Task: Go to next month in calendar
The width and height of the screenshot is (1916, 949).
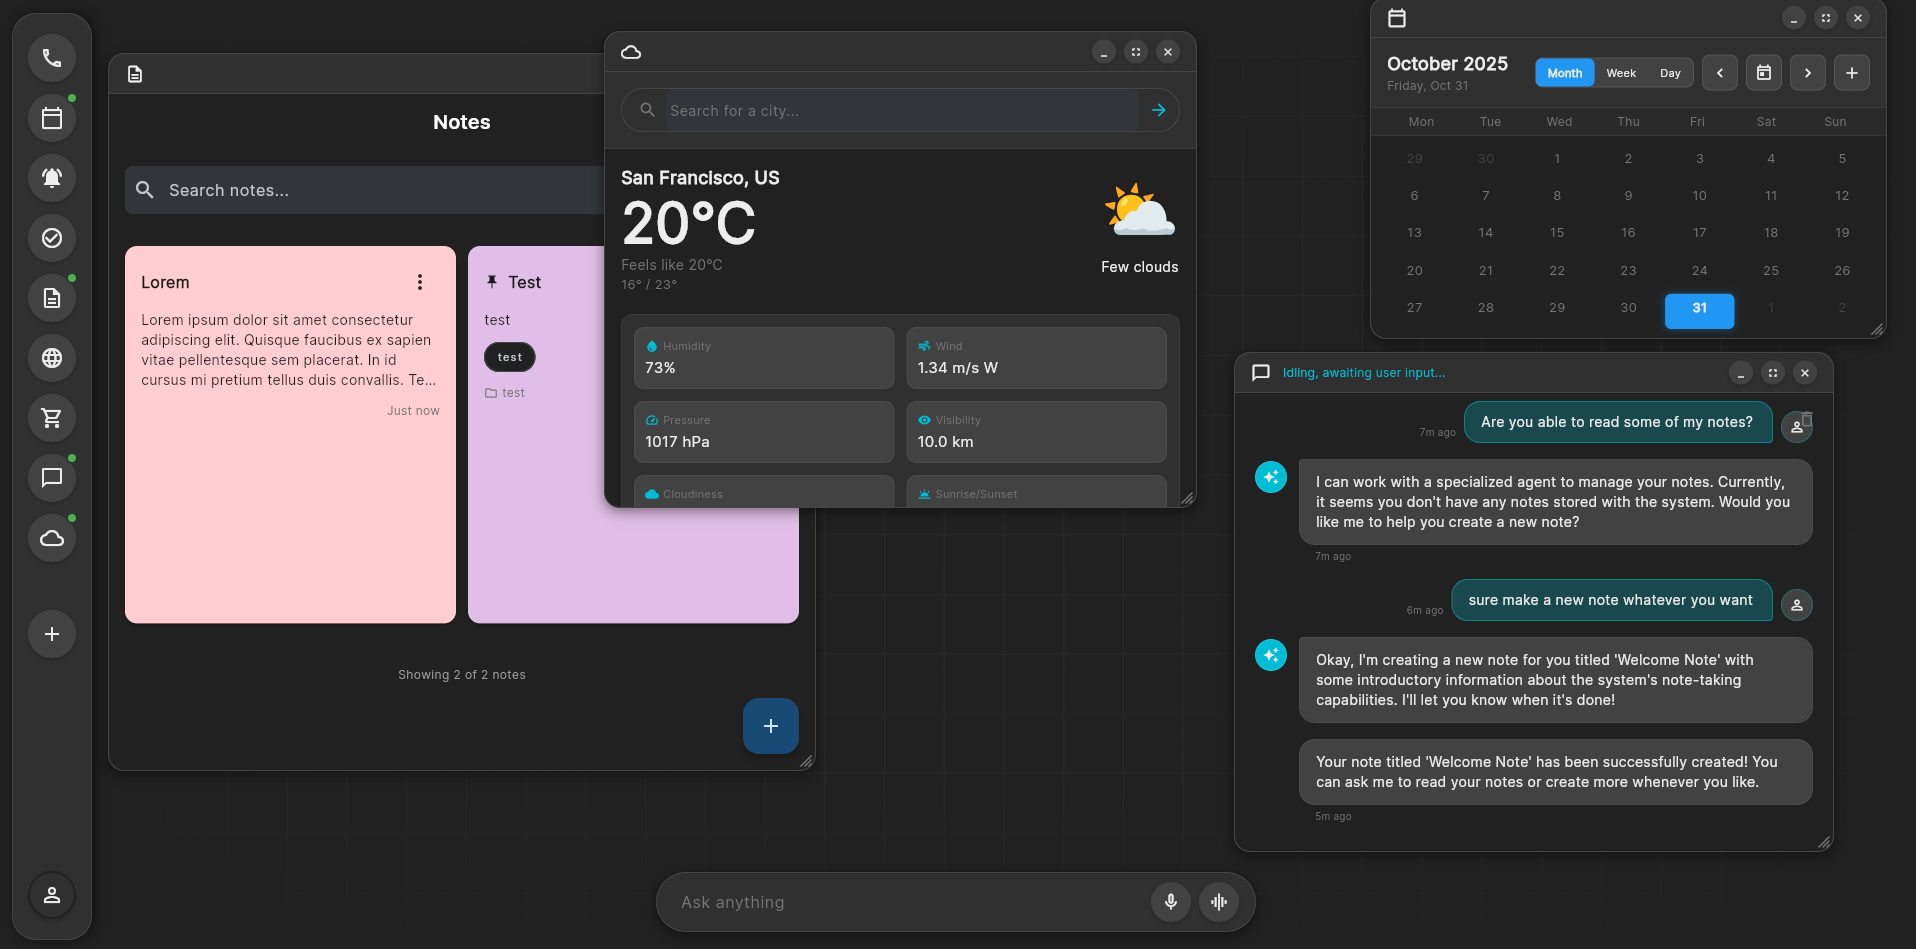Action: [x=1808, y=73]
